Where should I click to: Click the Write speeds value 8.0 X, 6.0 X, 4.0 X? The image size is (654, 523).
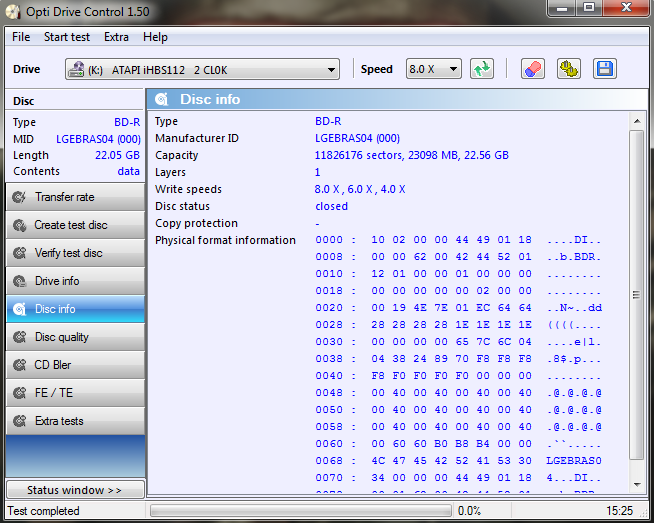click(360, 189)
